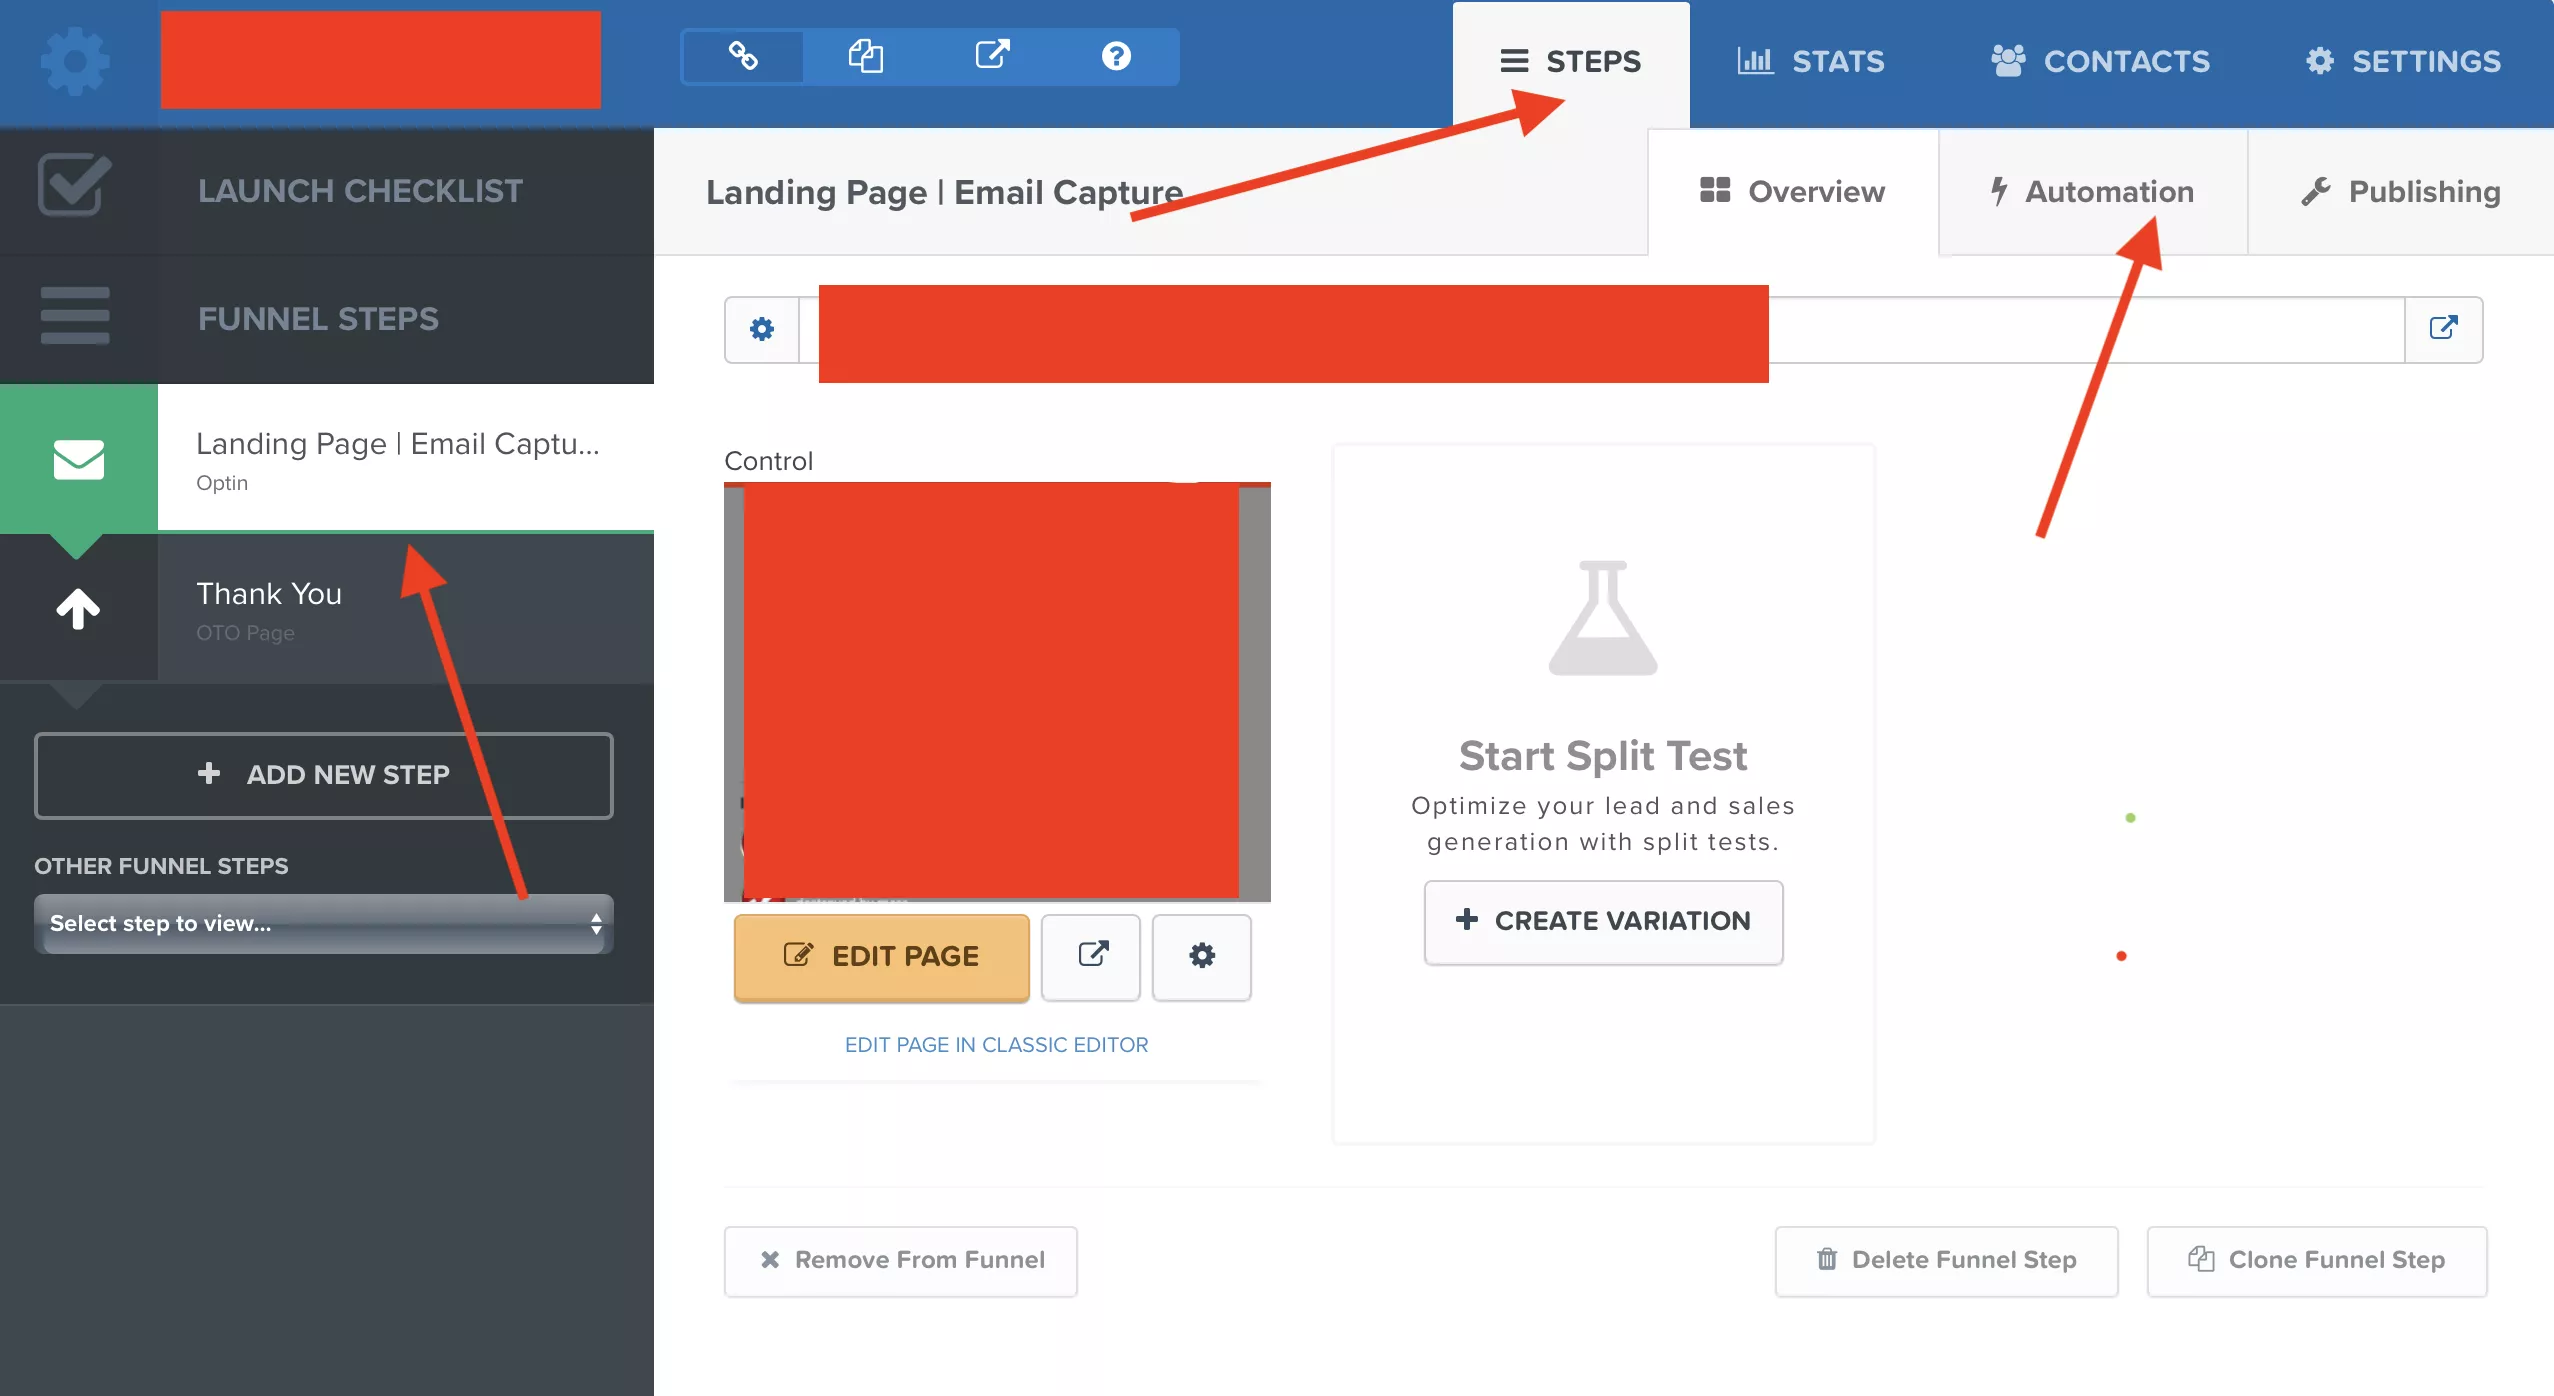The image size is (2554, 1396).
Task: Open the Publishing tab
Action: (x=2399, y=192)
